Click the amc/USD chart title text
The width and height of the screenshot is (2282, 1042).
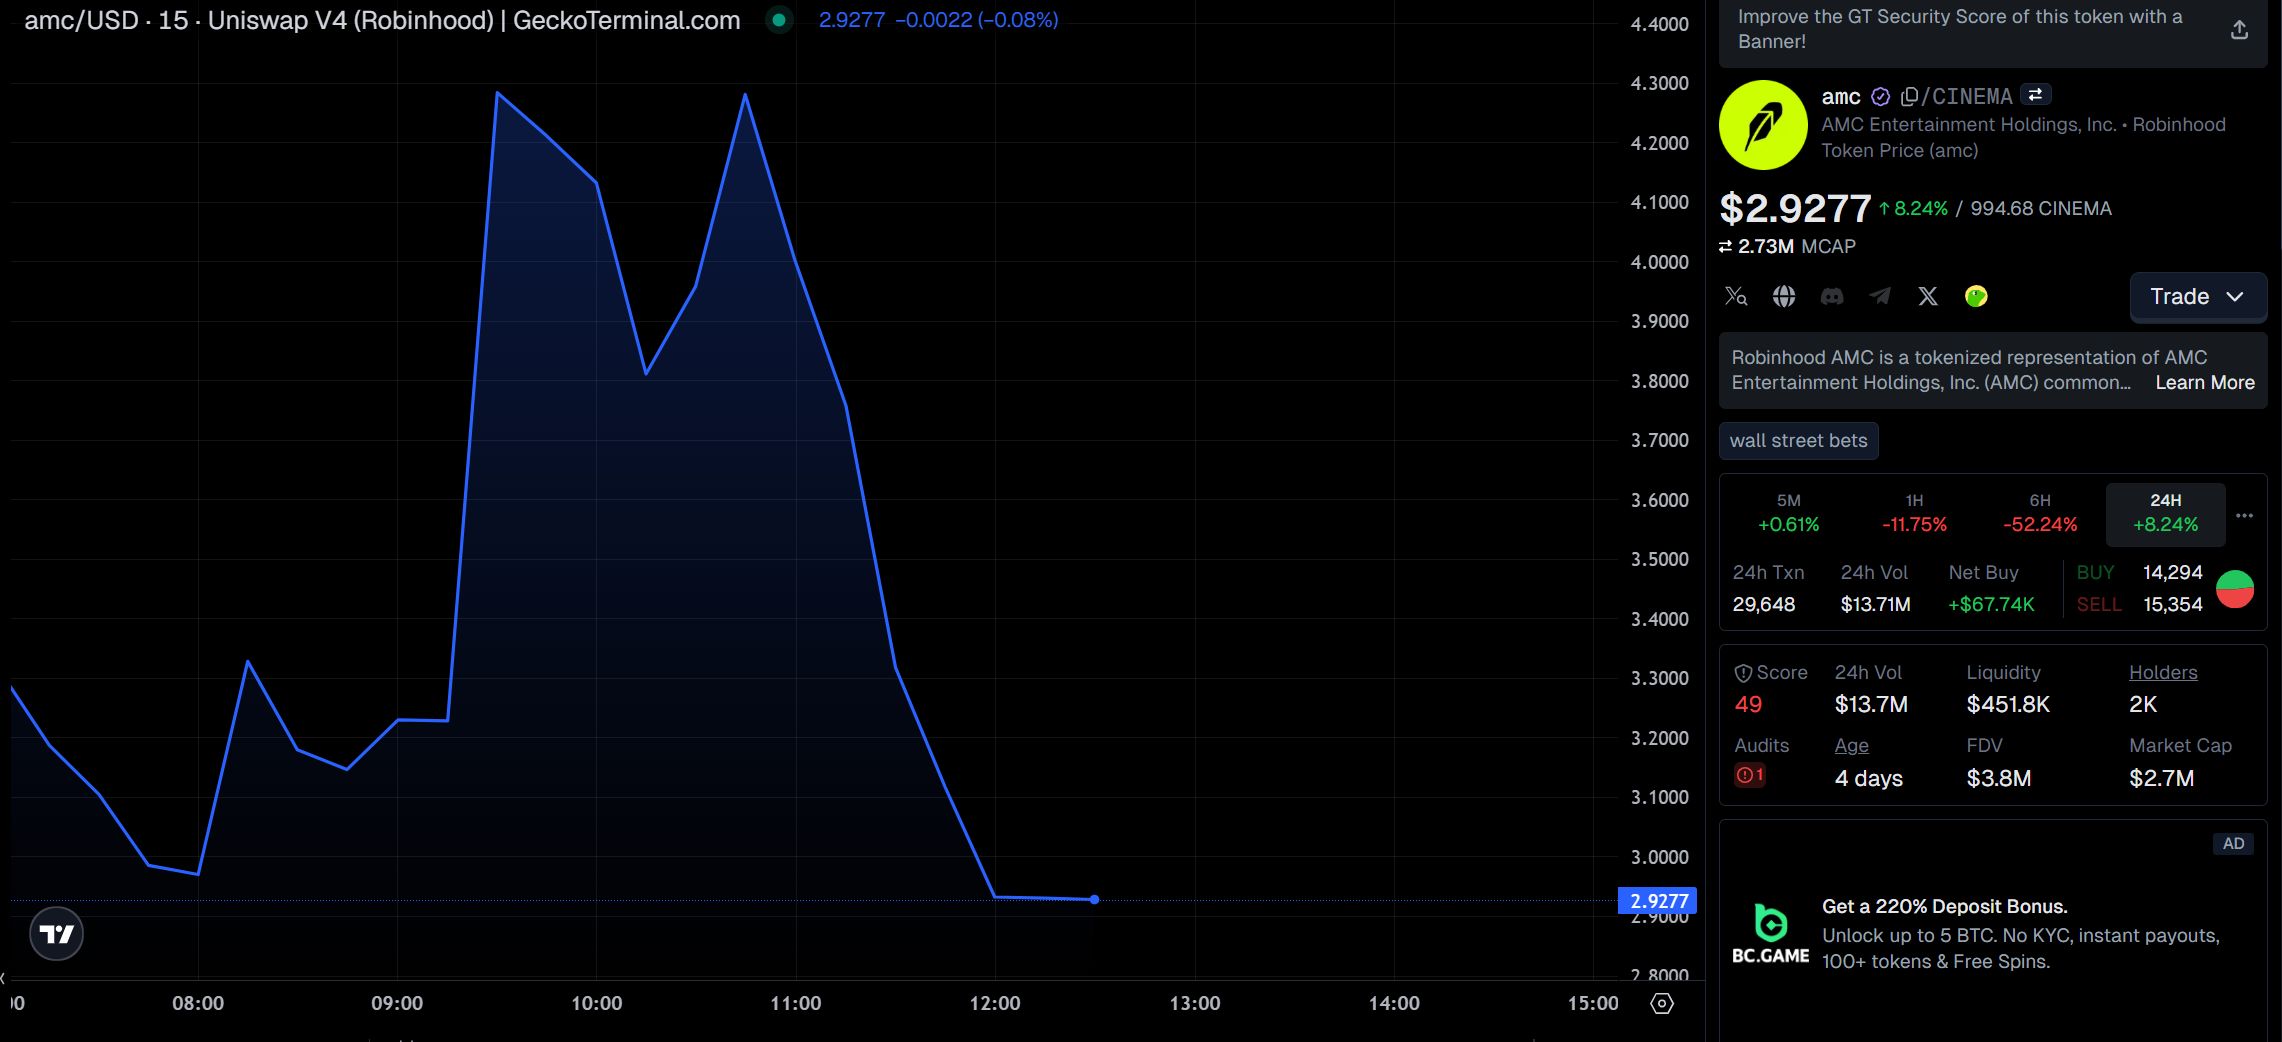[382, 20]
